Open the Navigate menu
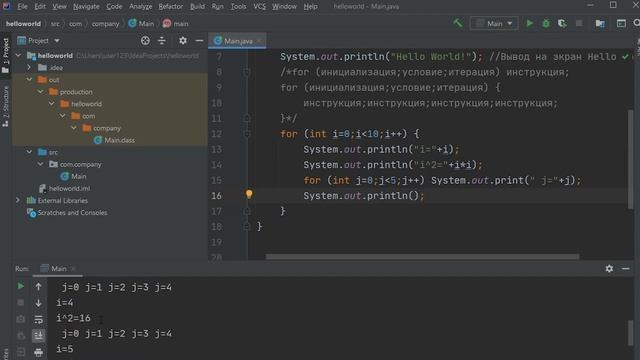 86,6
